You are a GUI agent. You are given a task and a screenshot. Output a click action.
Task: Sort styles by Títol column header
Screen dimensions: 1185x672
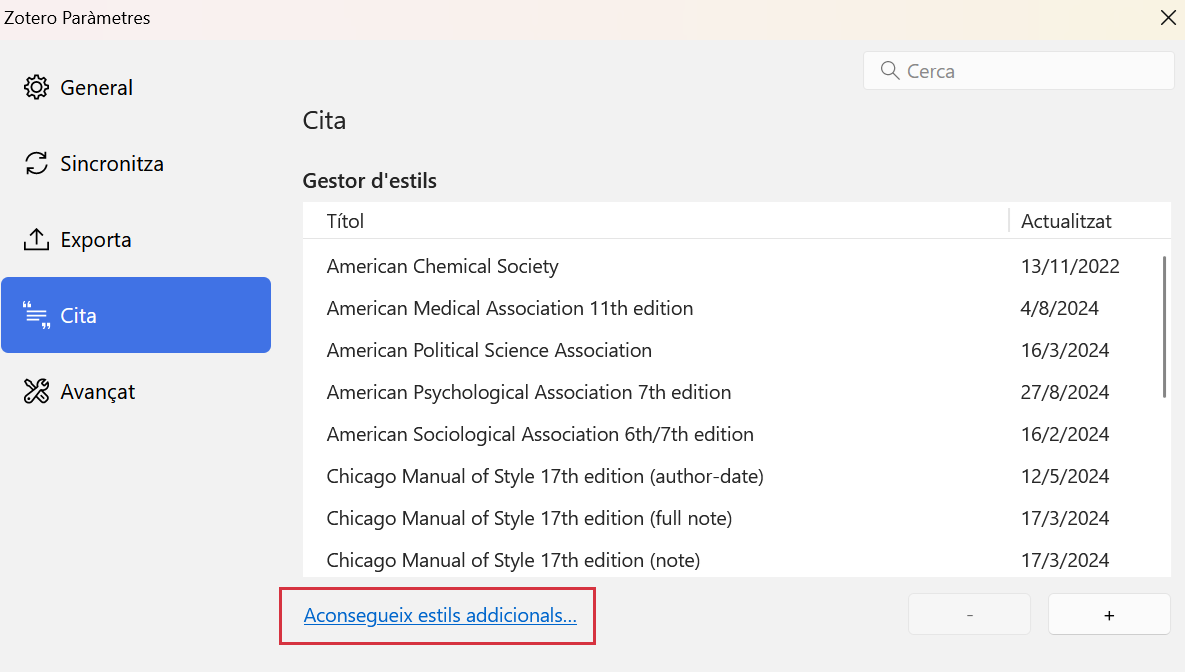[x=655, y=221]
